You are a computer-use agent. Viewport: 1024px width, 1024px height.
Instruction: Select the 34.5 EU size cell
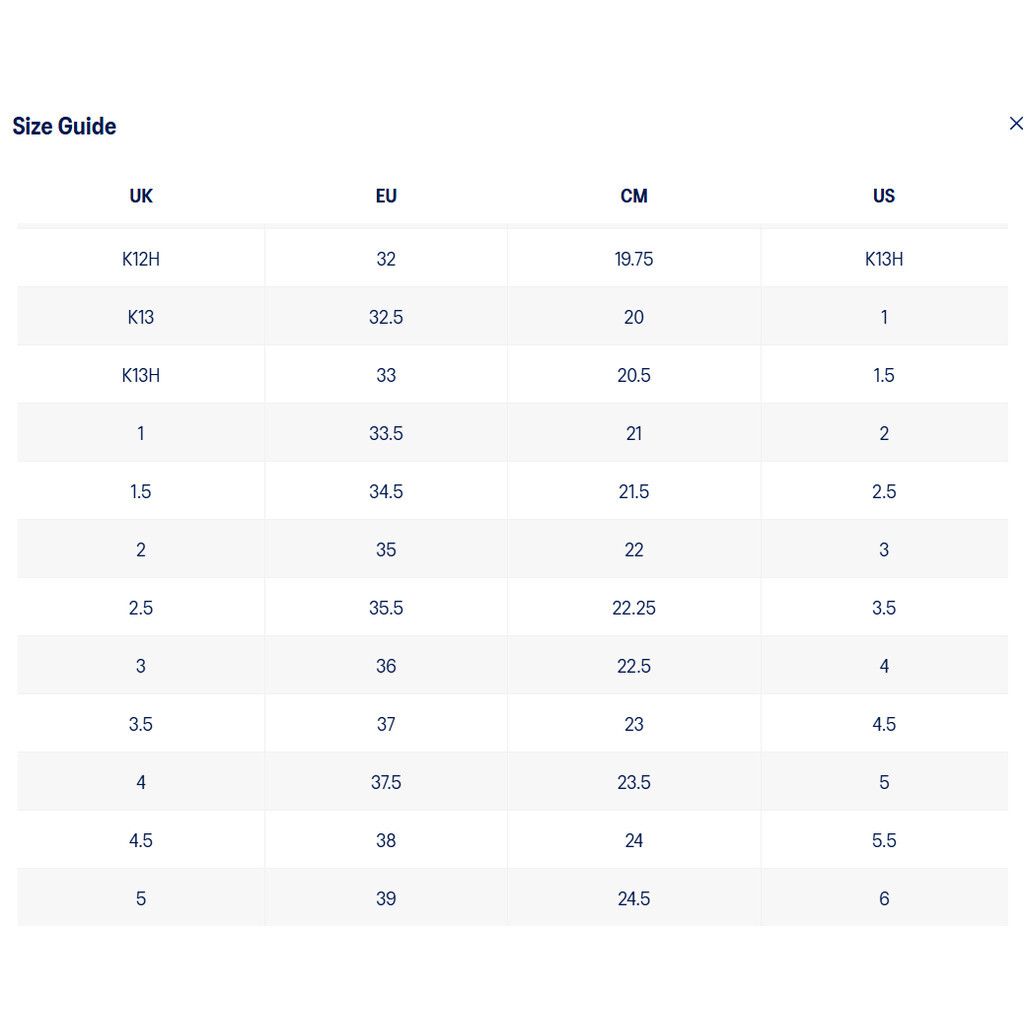coord(386,491)
